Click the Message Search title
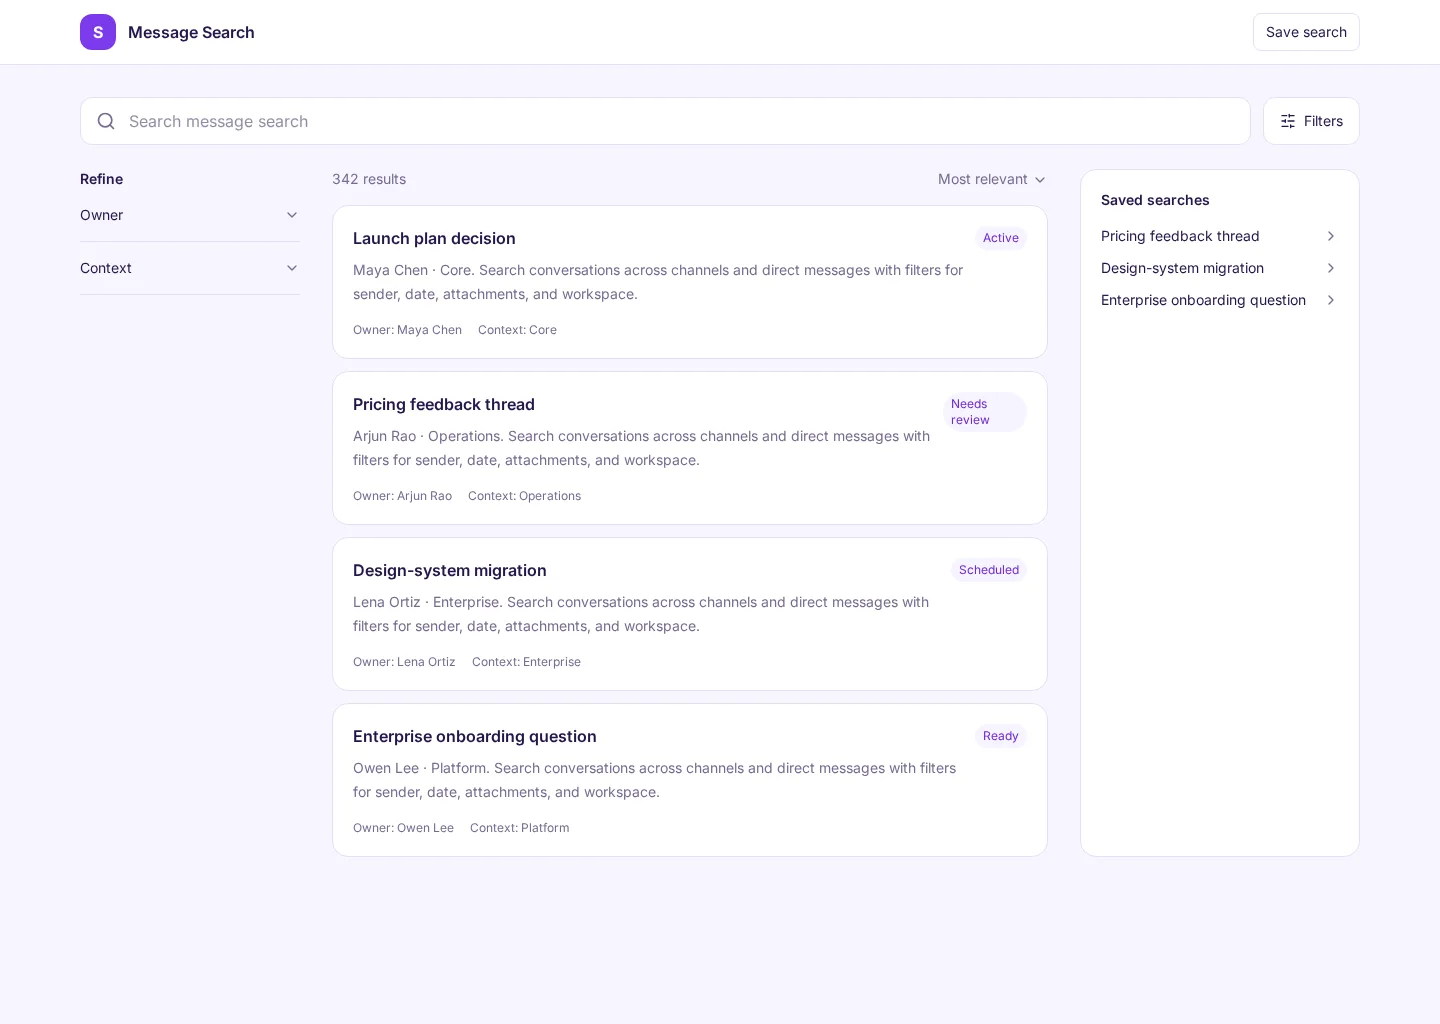This screenshot has width=1440, height=1024. (x=191, y=32)
